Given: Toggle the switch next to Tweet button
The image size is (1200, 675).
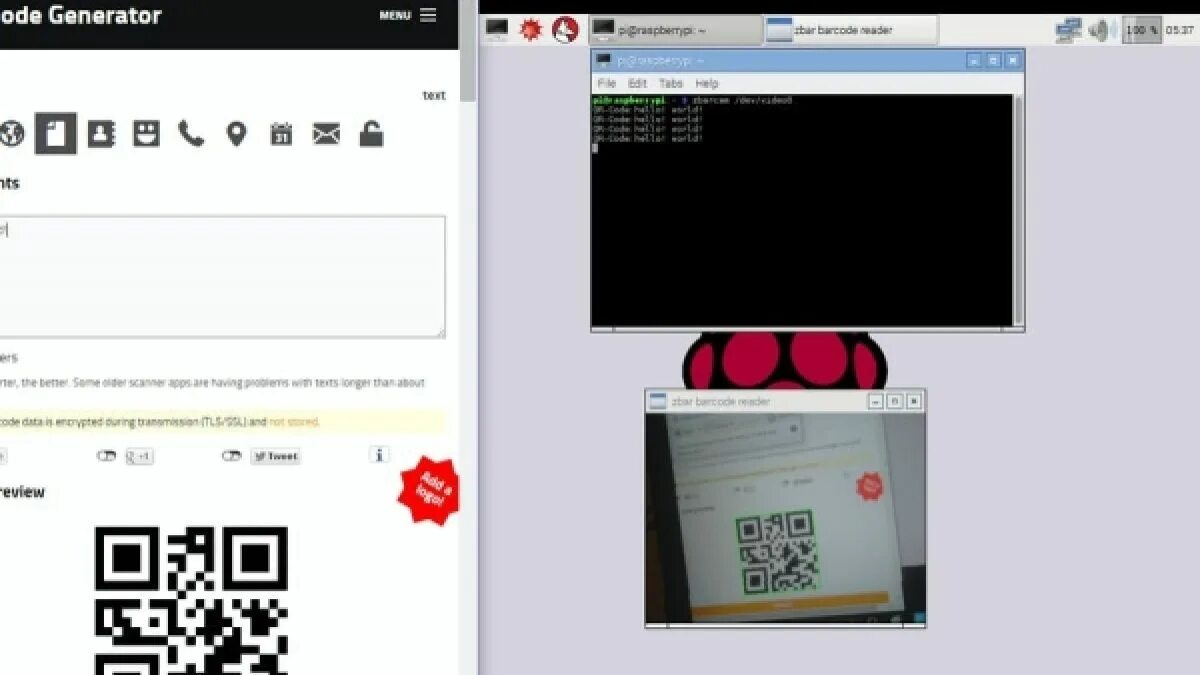Looking at the screenshot, I should tap(232, 456).
